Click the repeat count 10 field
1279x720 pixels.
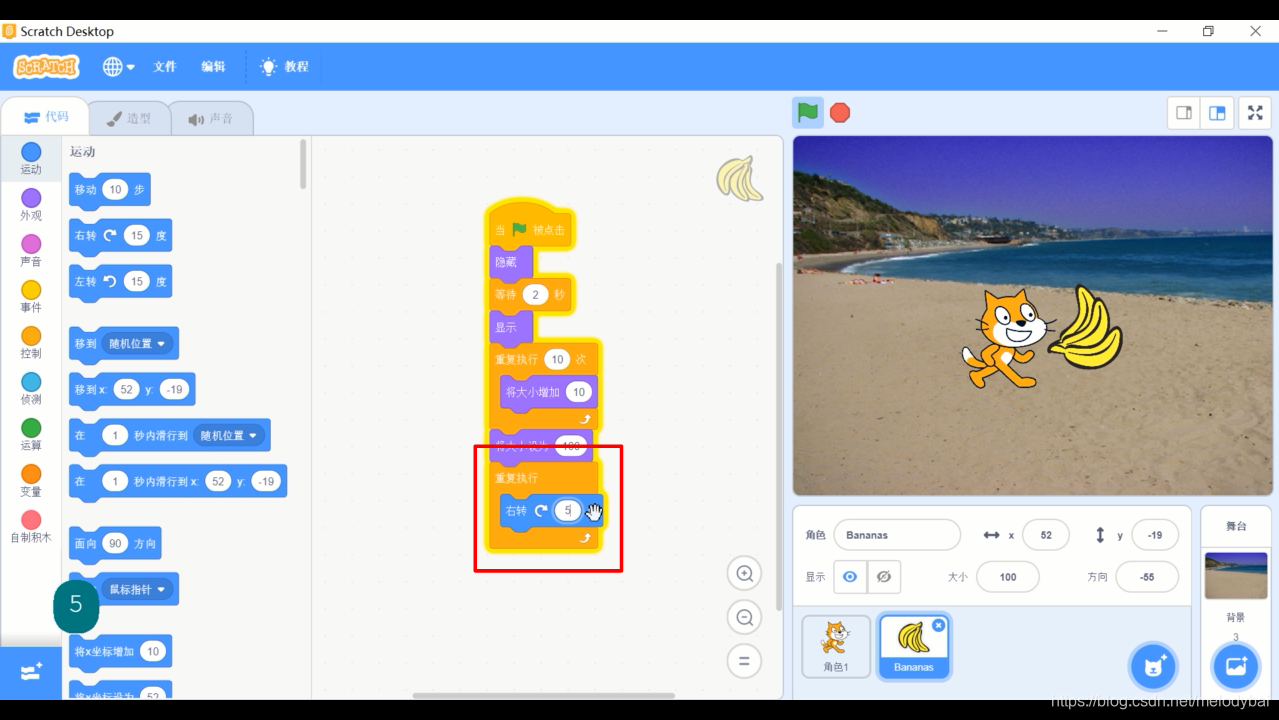(557, 359)
